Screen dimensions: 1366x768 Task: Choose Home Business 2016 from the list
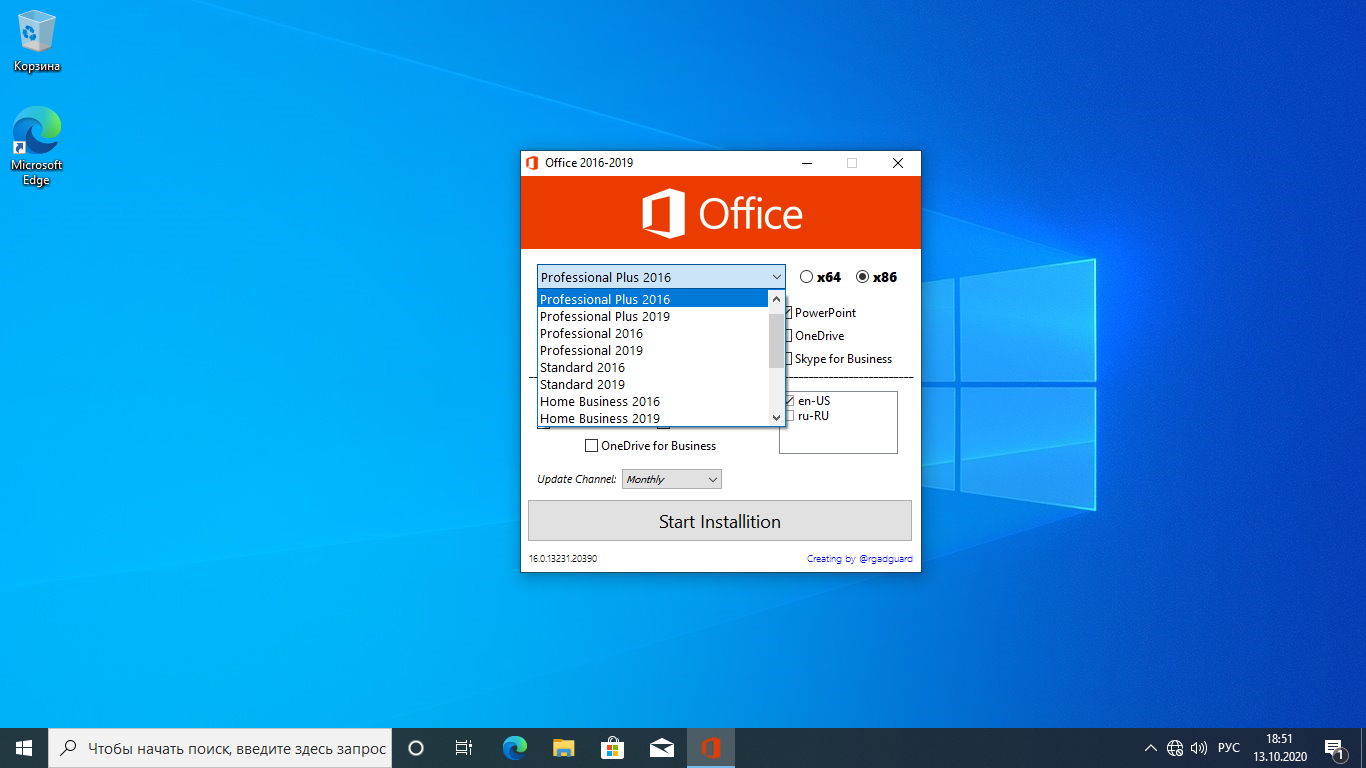click(652, 401)
